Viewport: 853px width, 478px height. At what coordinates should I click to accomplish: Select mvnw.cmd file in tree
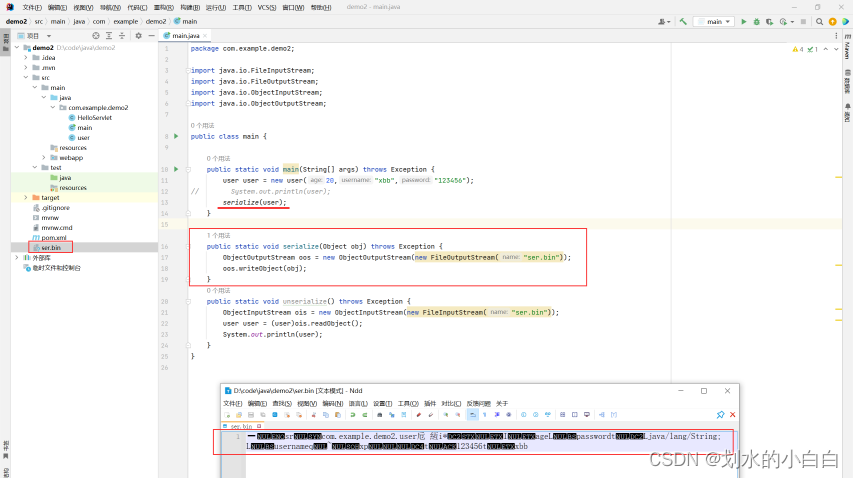pyautogui.click(x=57, y=228)
